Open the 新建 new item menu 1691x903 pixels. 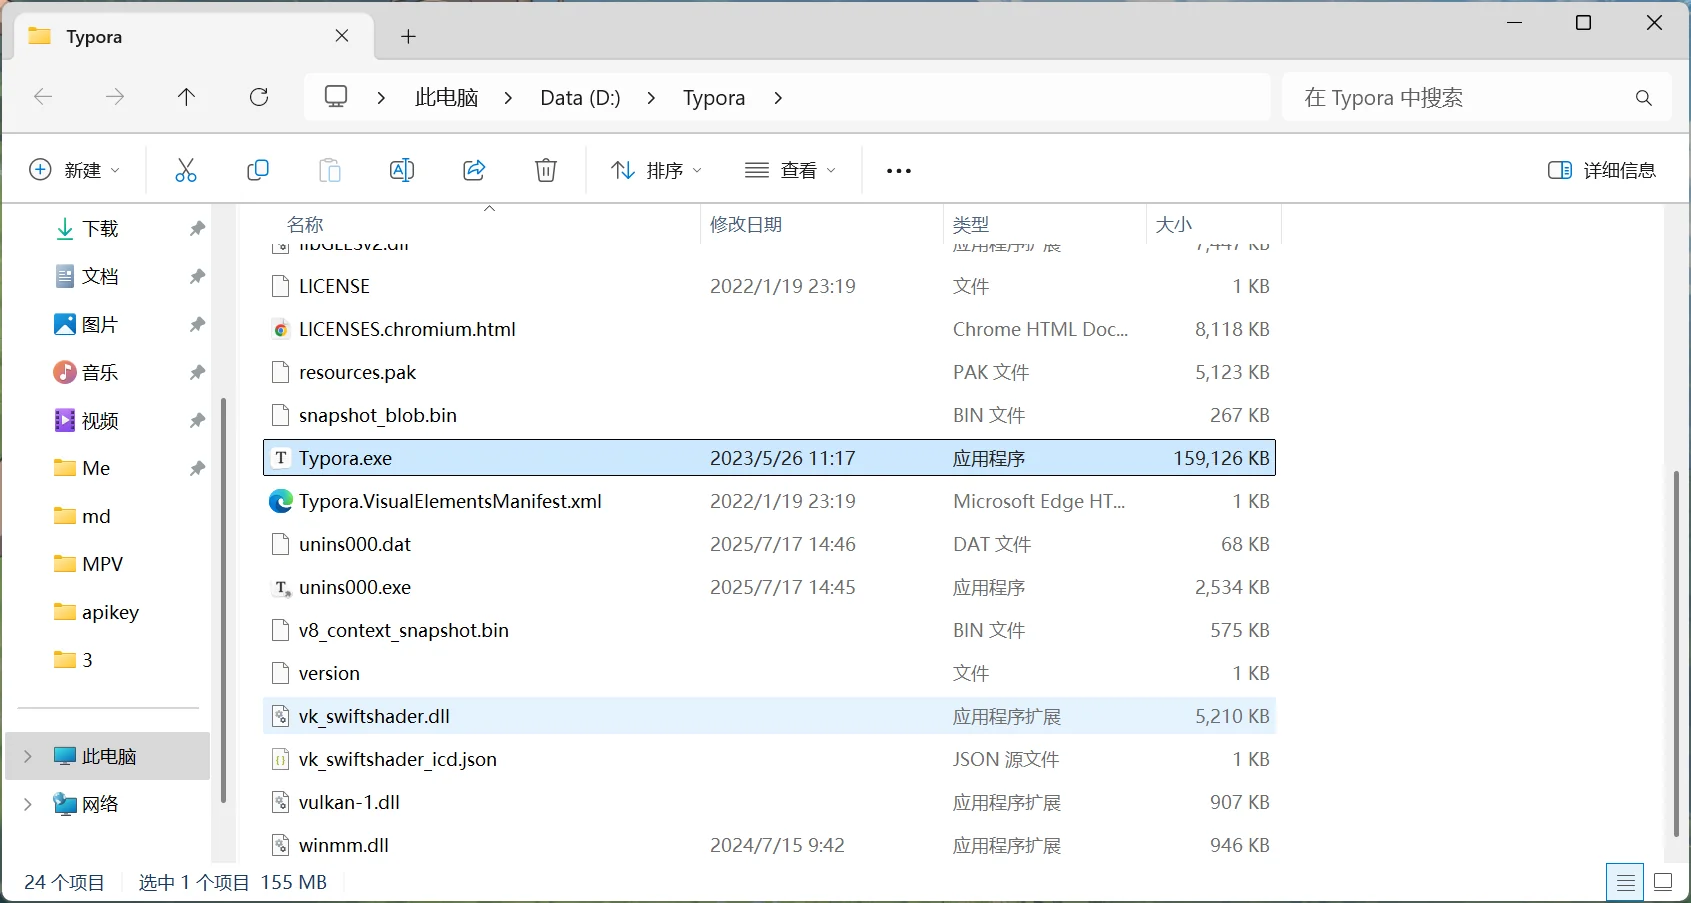(75, 170)
